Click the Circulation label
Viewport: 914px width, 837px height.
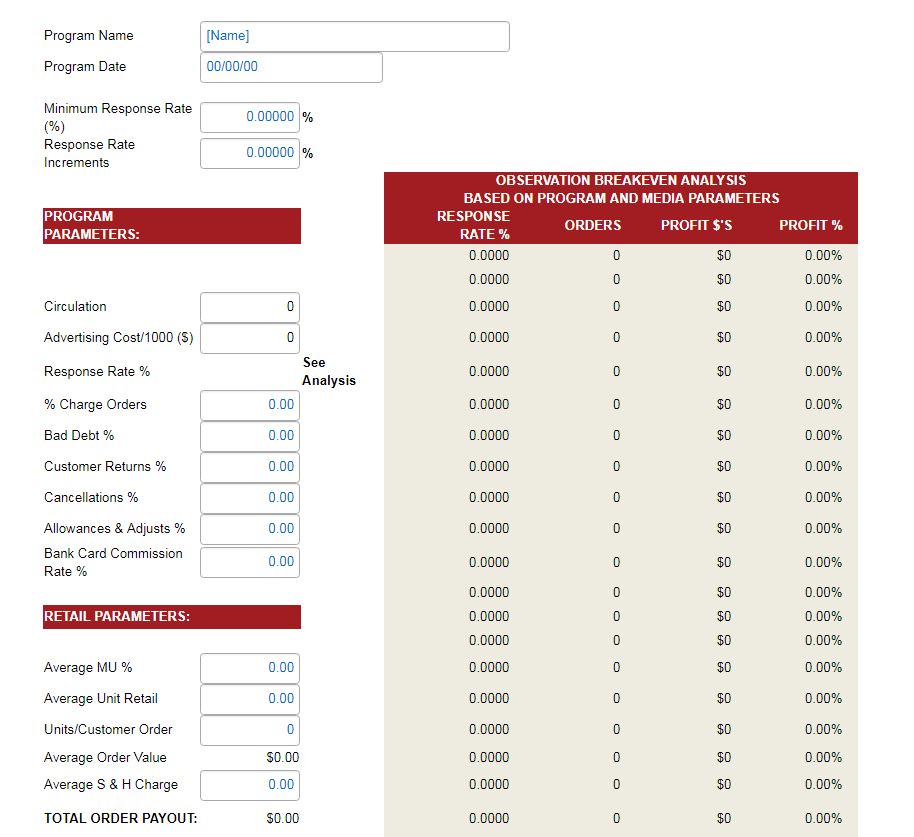click(75, 307)
